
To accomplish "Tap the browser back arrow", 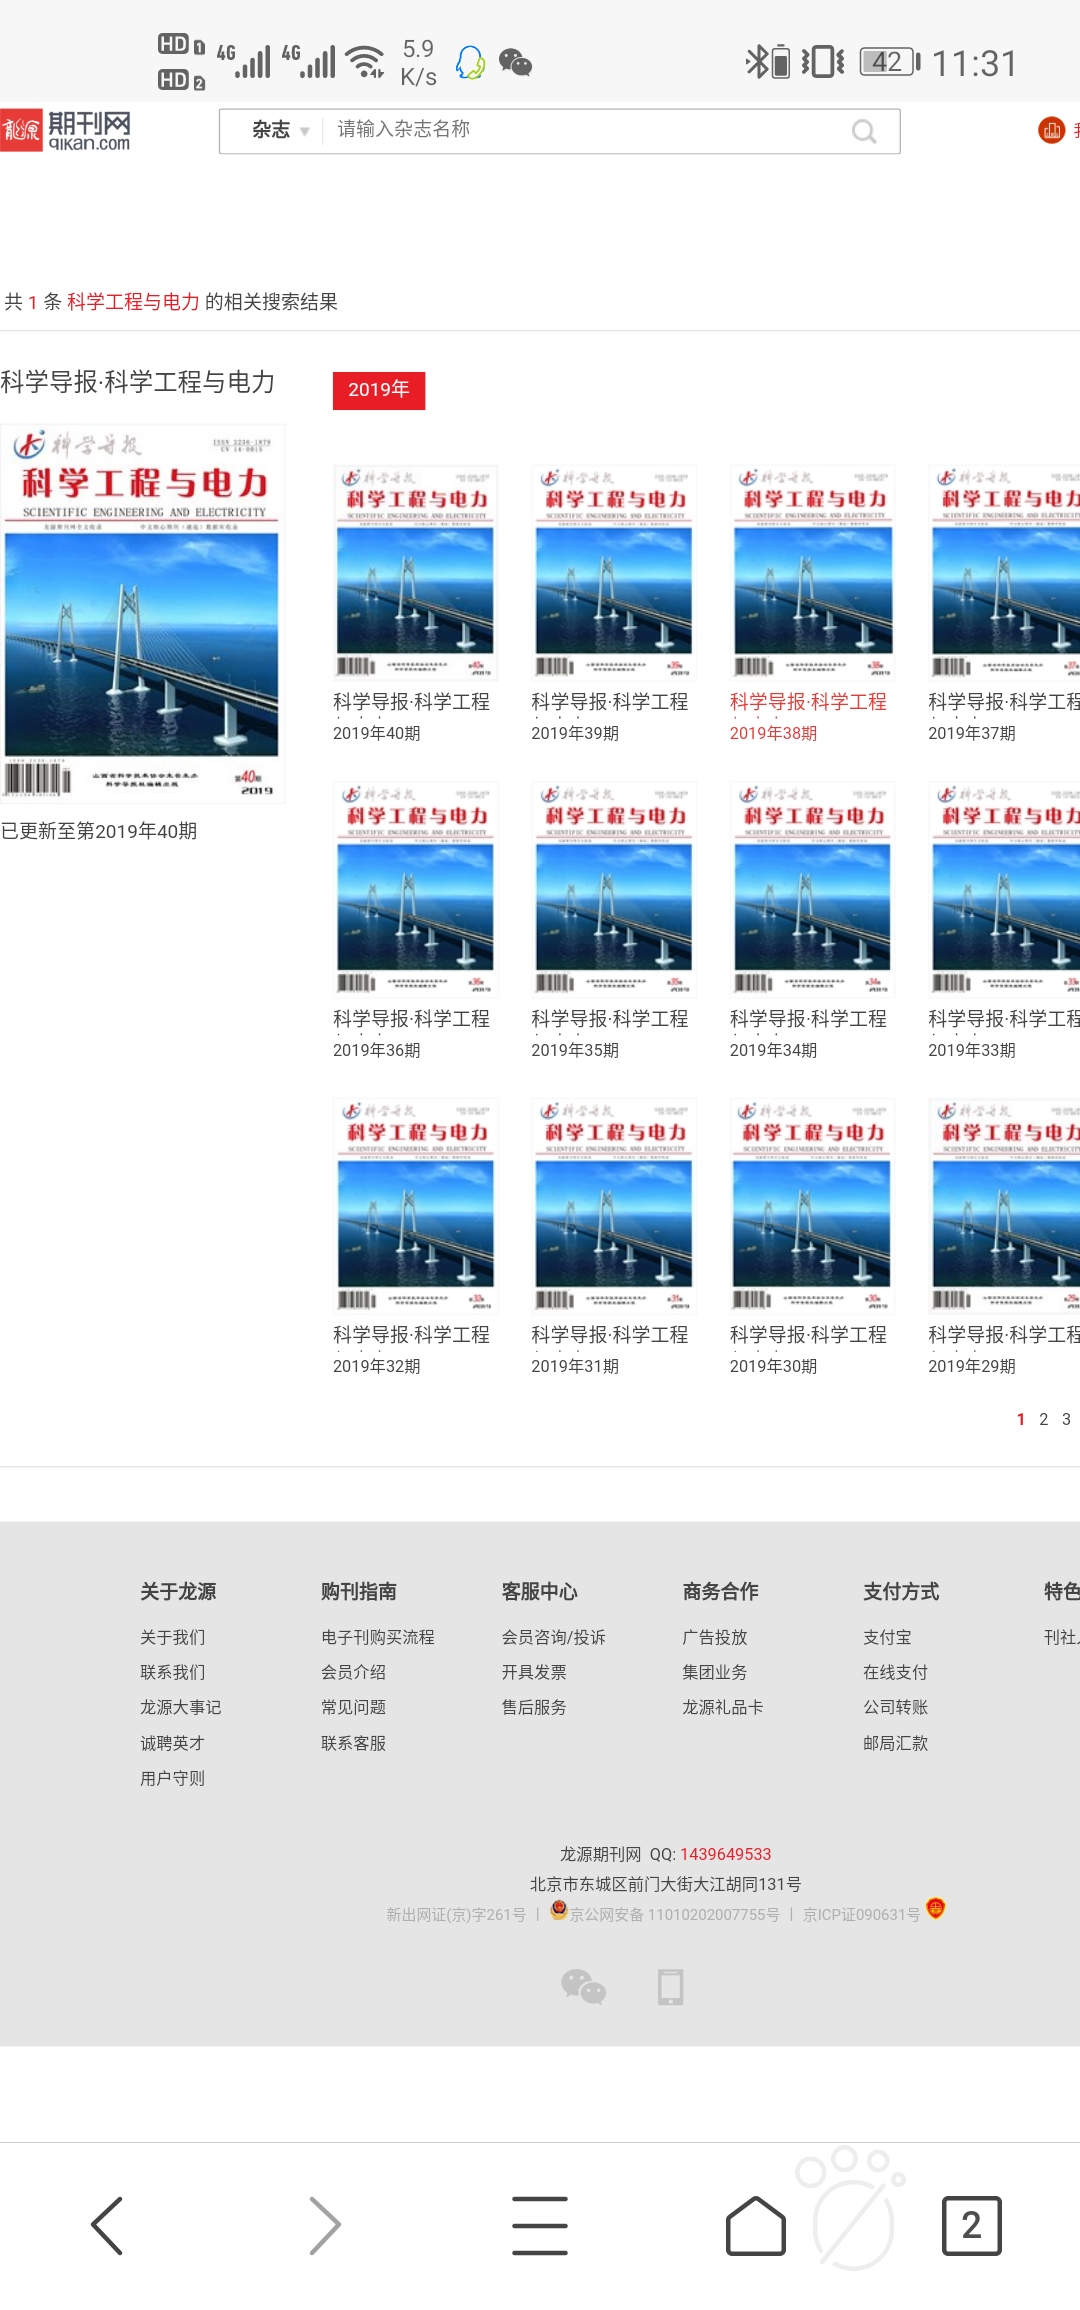I will (107, 2225).
